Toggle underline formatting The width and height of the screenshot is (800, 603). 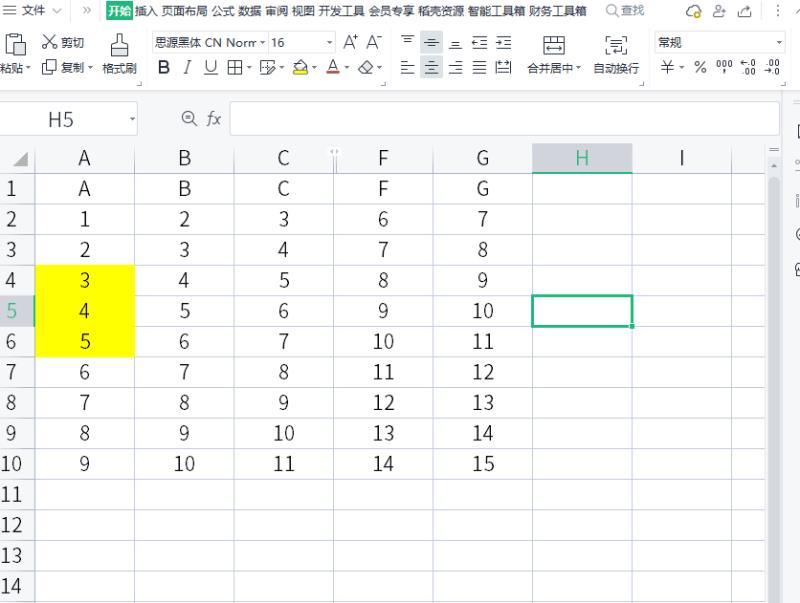(x=210, y=67)
